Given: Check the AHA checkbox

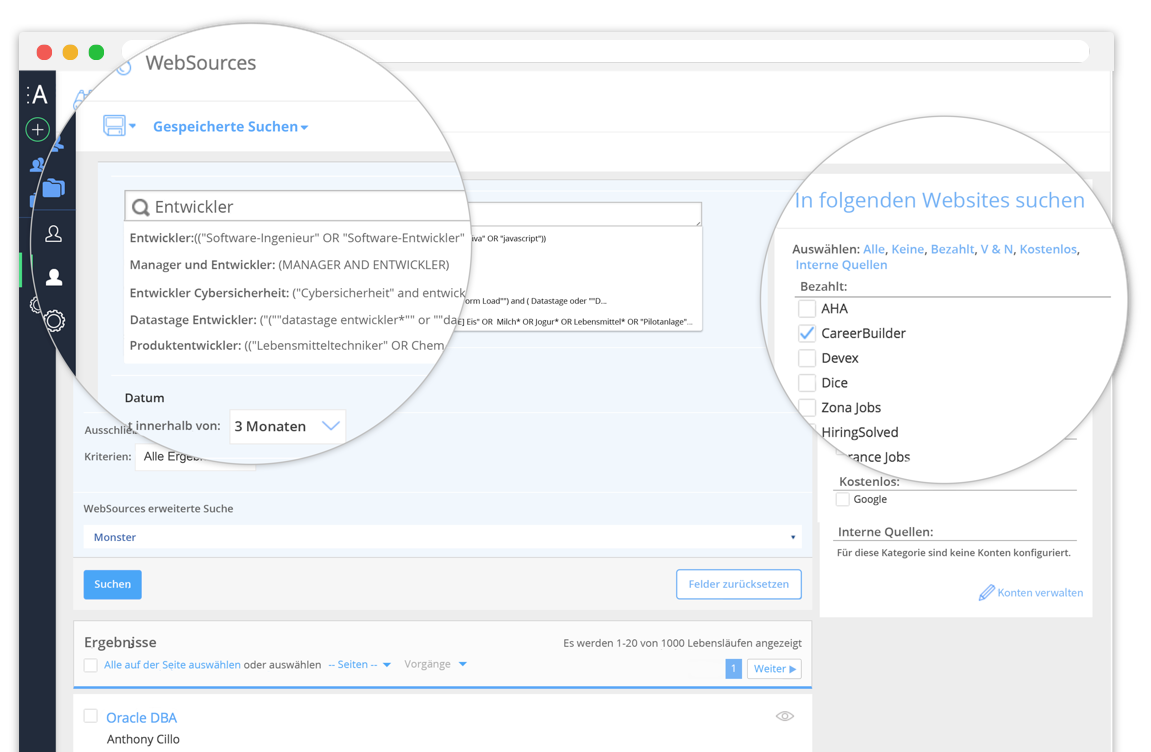Looking at the screenshot, I should click(807, 308).
